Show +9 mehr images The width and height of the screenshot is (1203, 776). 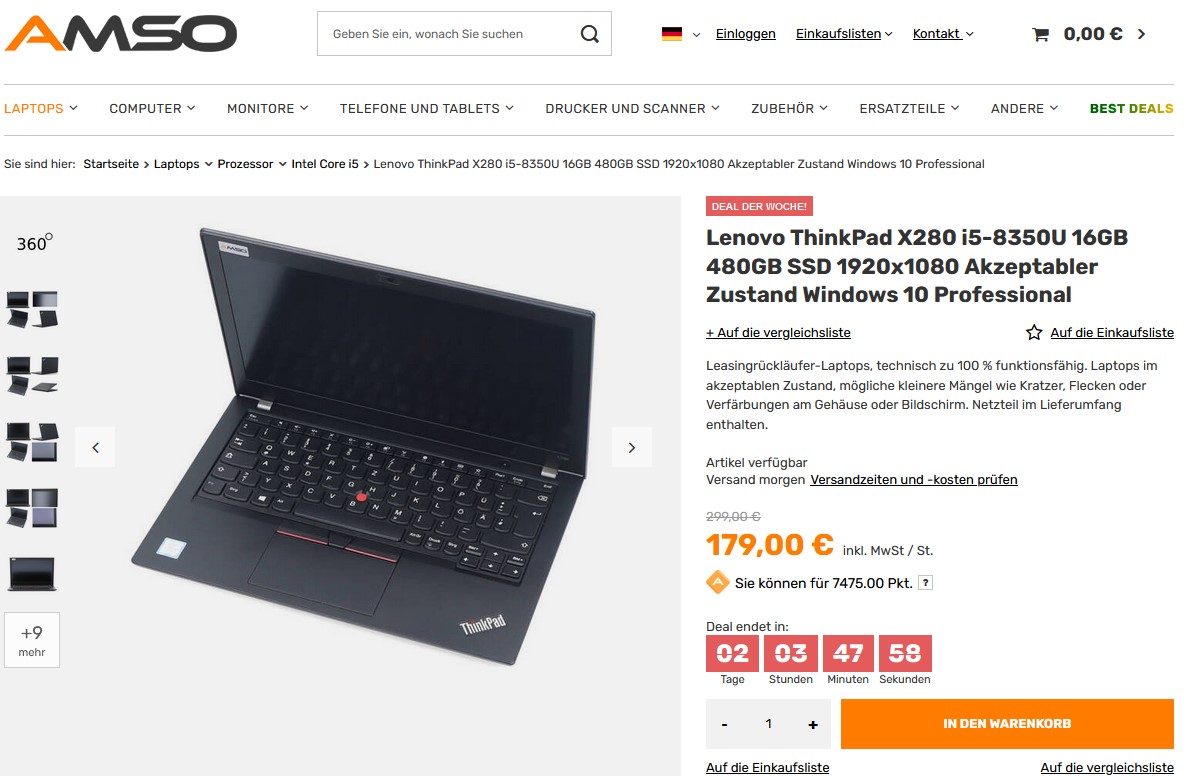tap(32, 640)
